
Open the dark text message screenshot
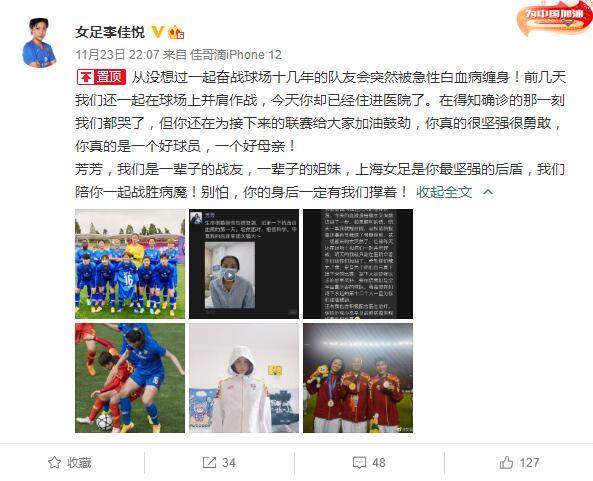[358, 264]
